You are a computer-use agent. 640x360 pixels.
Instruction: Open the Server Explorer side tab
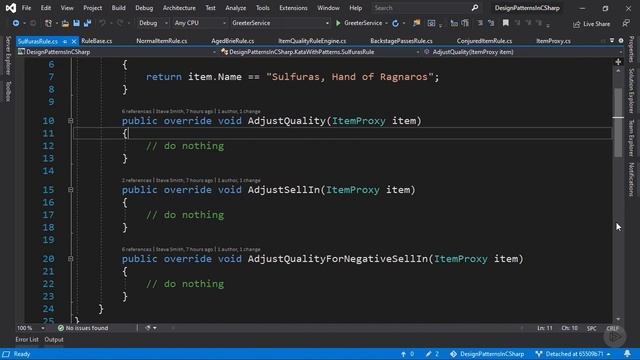click(x=8, y=55)
